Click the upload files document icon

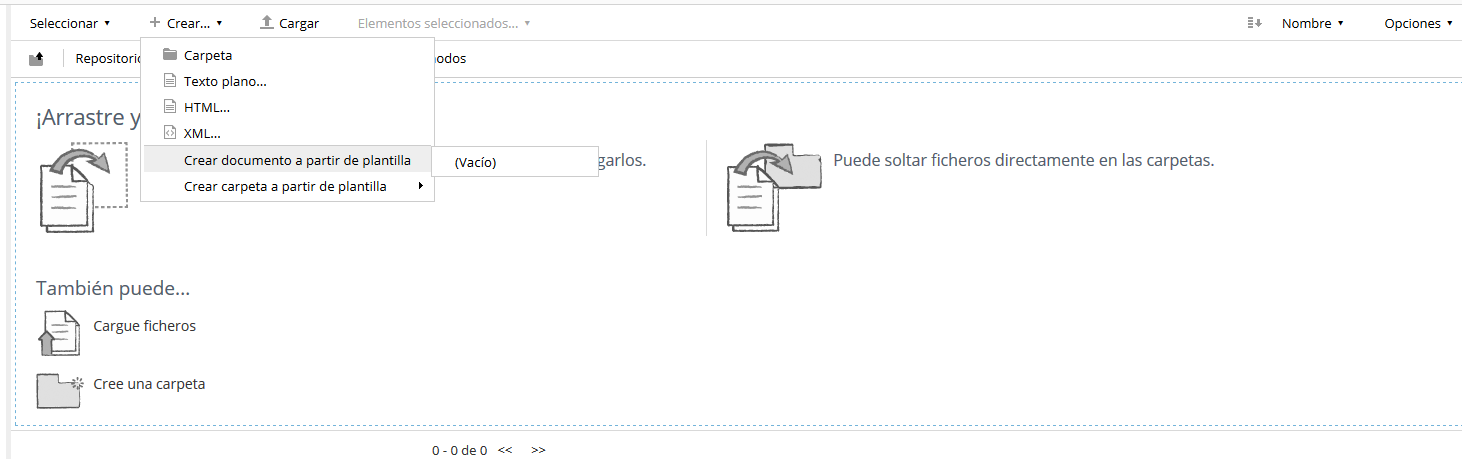(59, 333)
